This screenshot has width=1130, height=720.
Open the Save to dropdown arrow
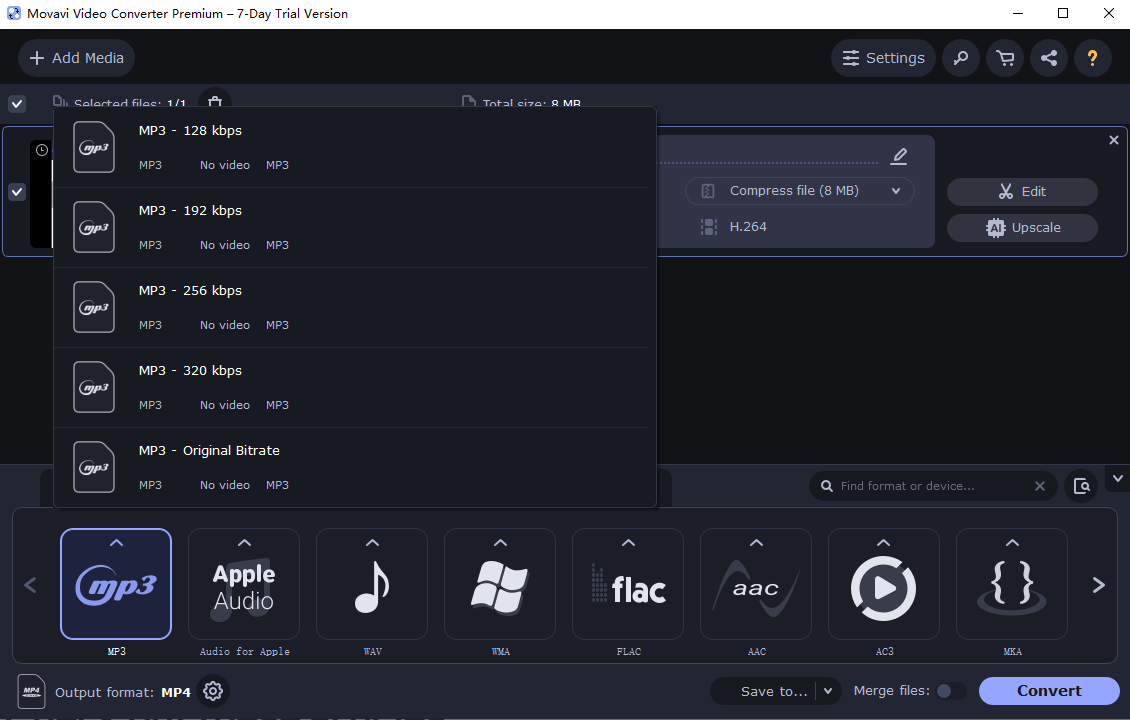point(828,691)
